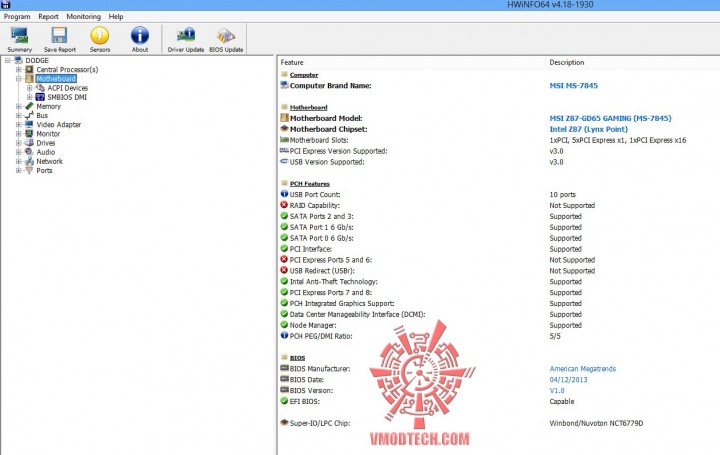Collapse the DODGE root tree node

[8, 60]
